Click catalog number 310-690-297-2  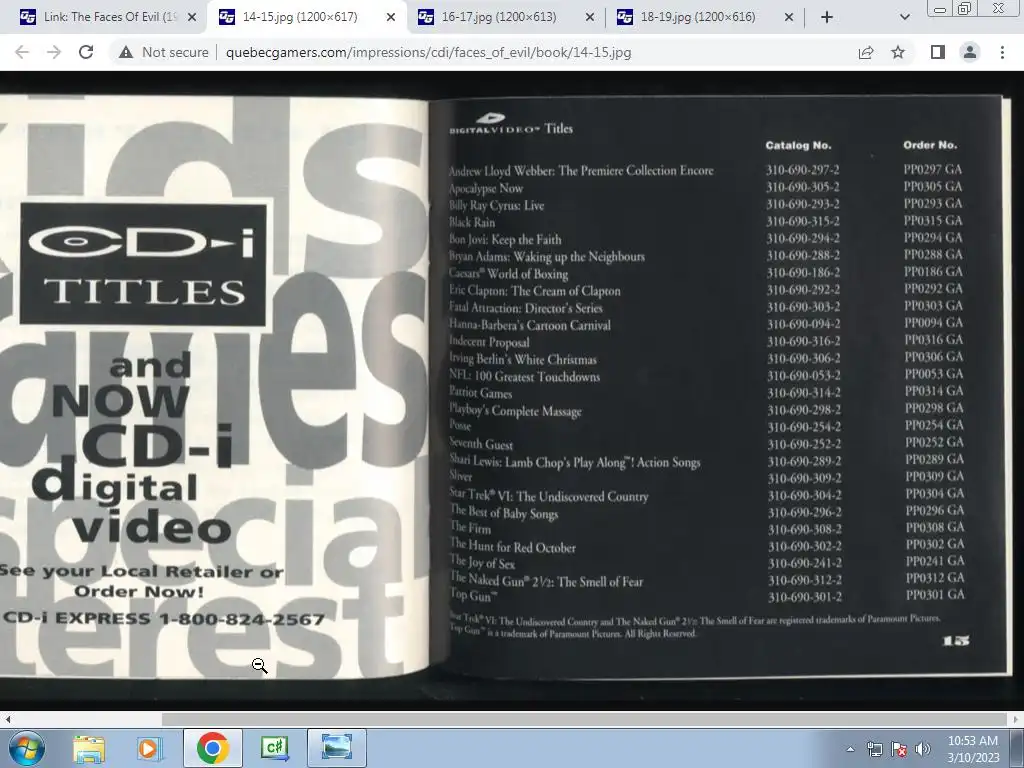(803, 170)
